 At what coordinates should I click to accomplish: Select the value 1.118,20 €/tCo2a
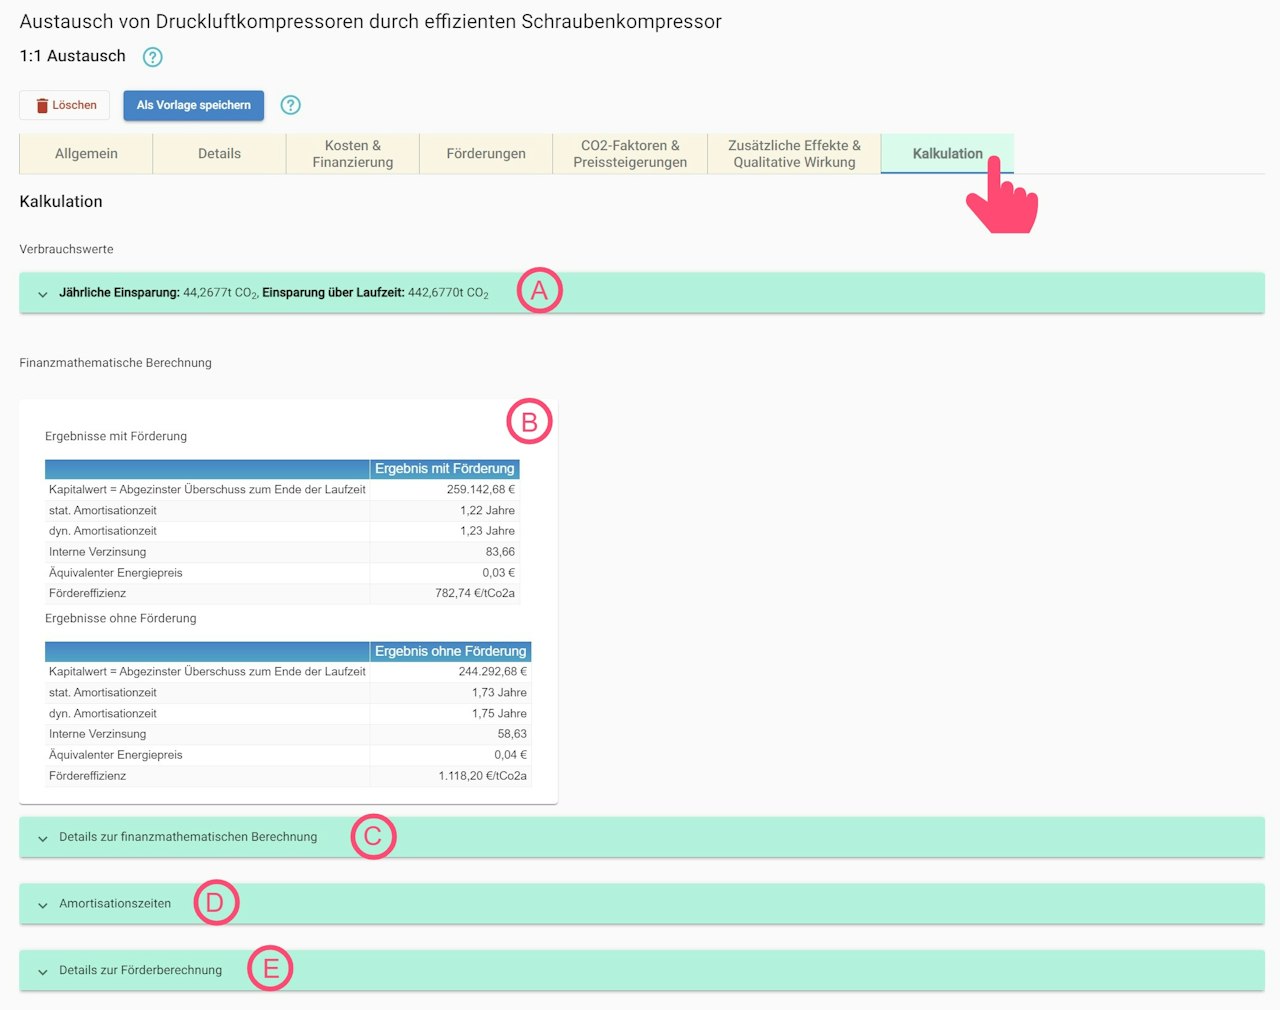pos(483,776)
